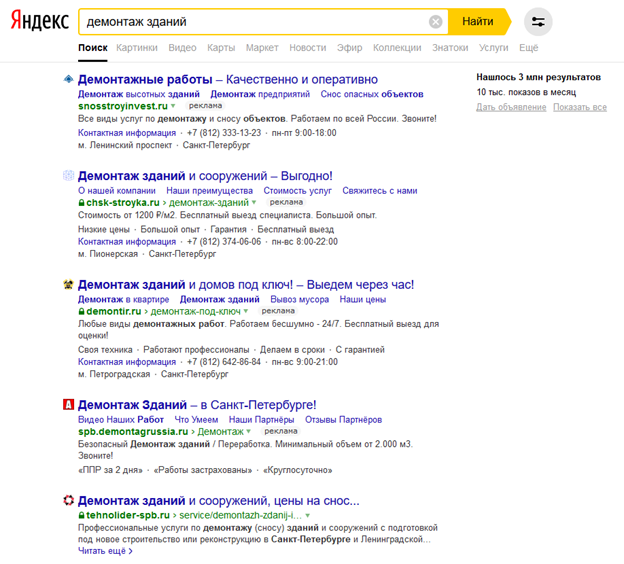Click lock icon beside demontir.ru
The image size is (624, 564).
click(81, 311)
